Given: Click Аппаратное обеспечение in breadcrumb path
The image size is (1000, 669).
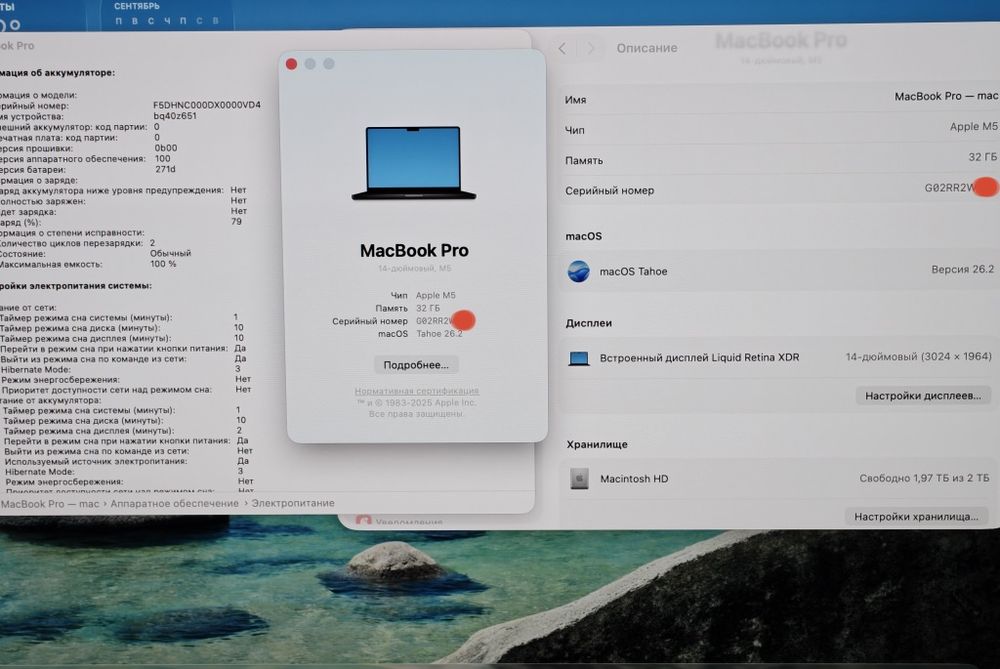Looking at the screenshot, I should (x=175, y=503).
